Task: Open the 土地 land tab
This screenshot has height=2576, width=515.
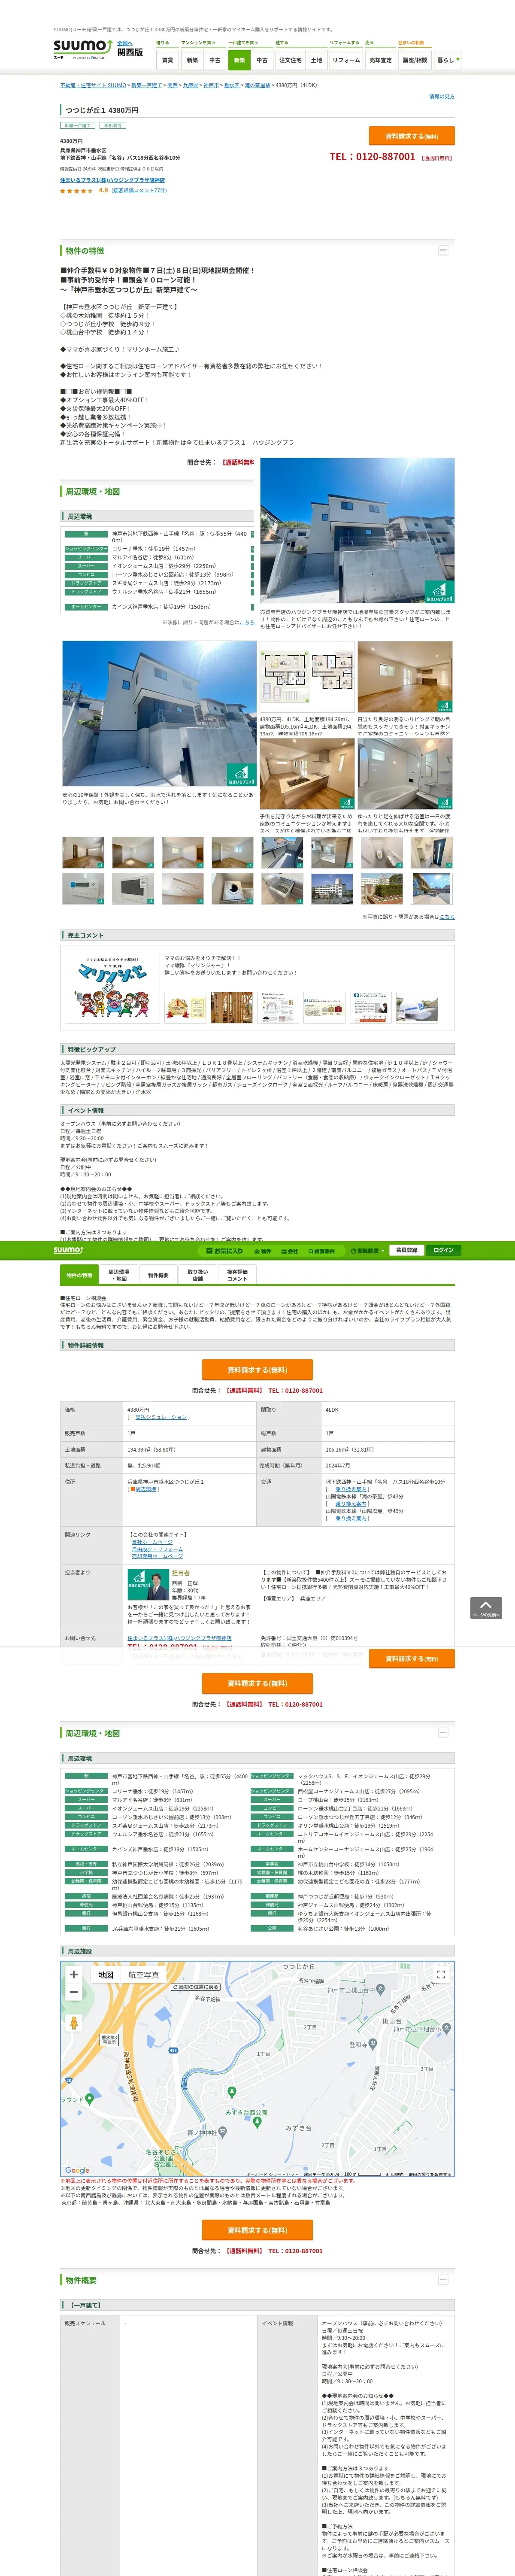Action: 316,60
